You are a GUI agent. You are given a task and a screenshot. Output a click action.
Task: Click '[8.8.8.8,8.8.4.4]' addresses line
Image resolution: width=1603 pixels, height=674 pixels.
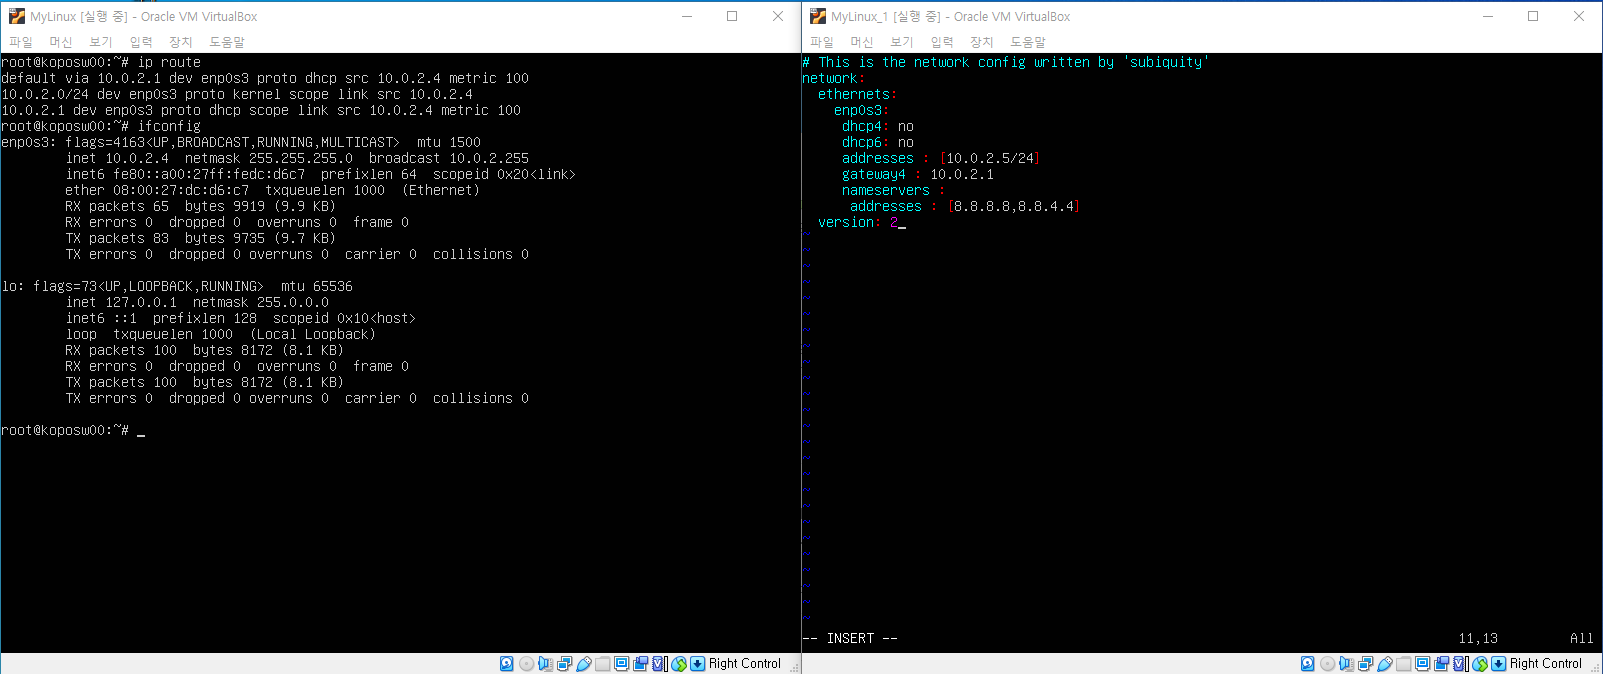click(x=965, y=206)
